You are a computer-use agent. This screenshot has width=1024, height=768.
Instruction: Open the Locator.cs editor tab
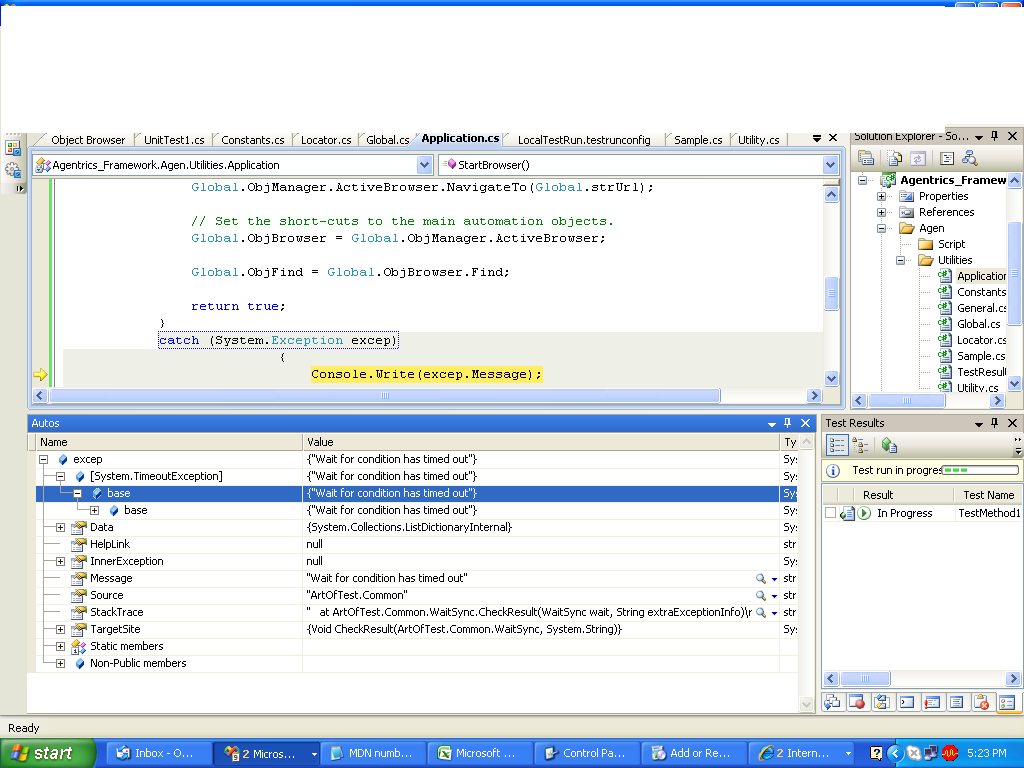coord(326,140)
